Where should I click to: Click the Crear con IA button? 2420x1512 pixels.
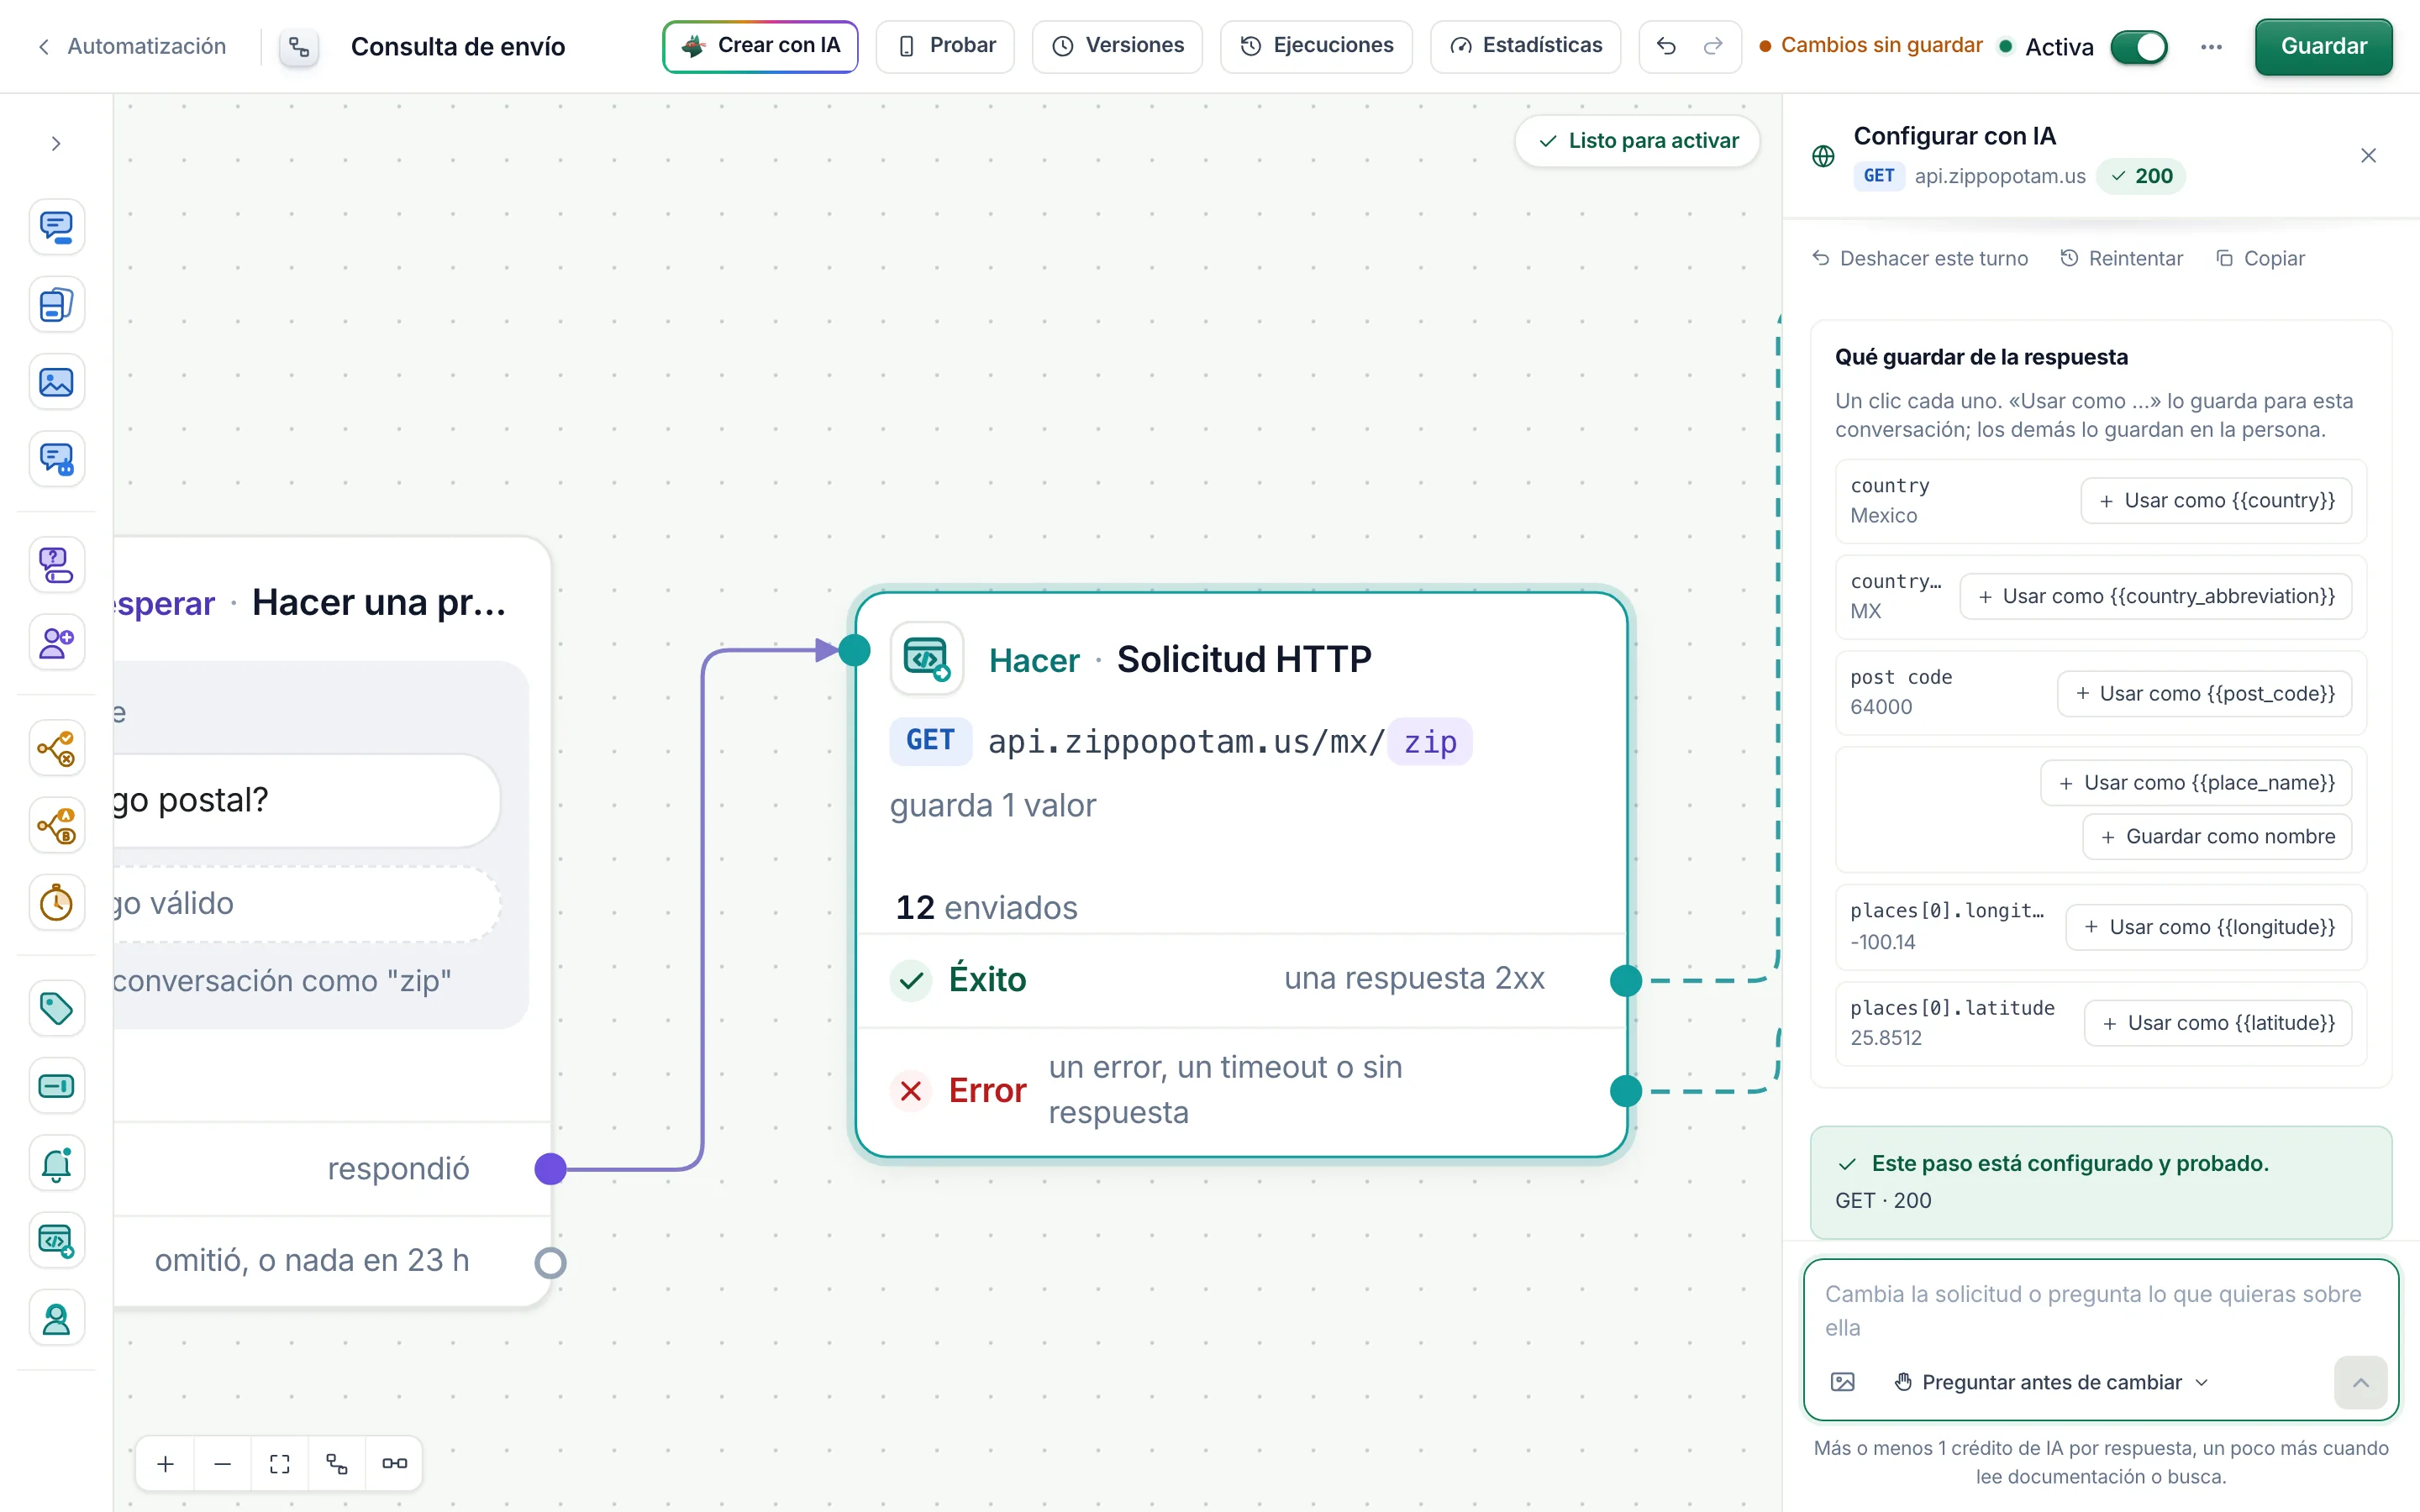coord(760,46)
